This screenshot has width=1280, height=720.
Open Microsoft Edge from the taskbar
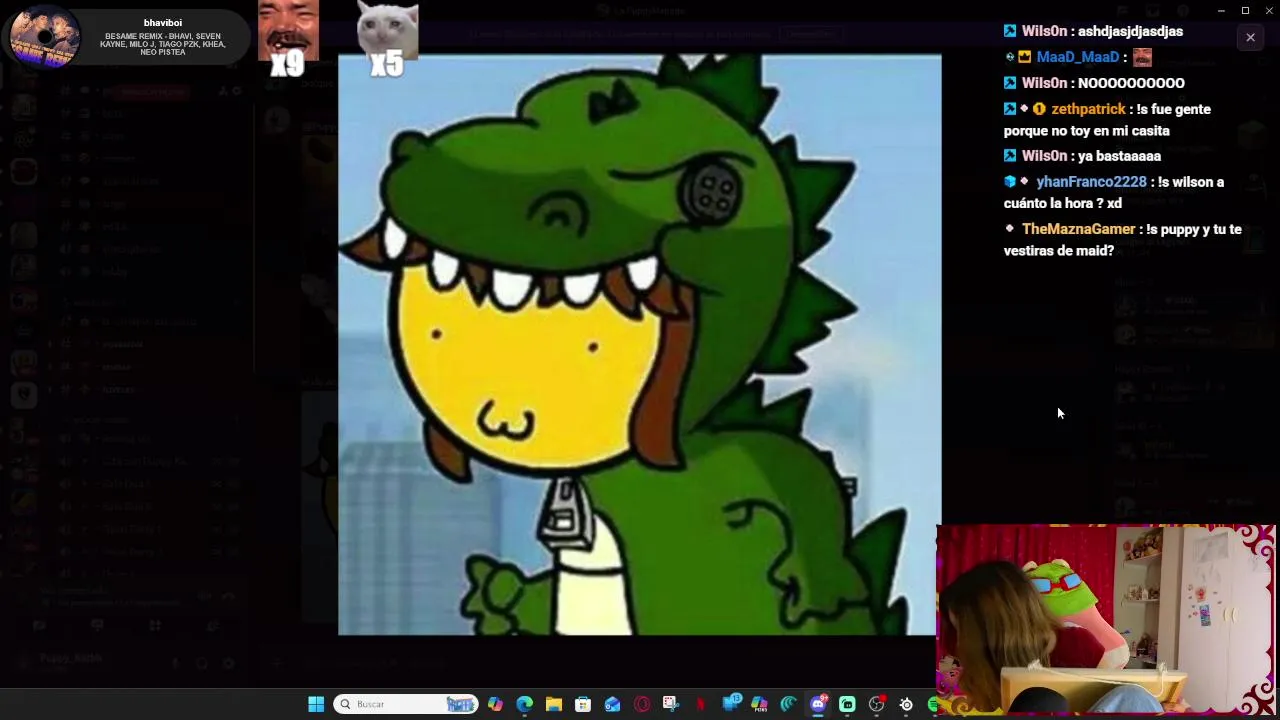pos(524,704)
